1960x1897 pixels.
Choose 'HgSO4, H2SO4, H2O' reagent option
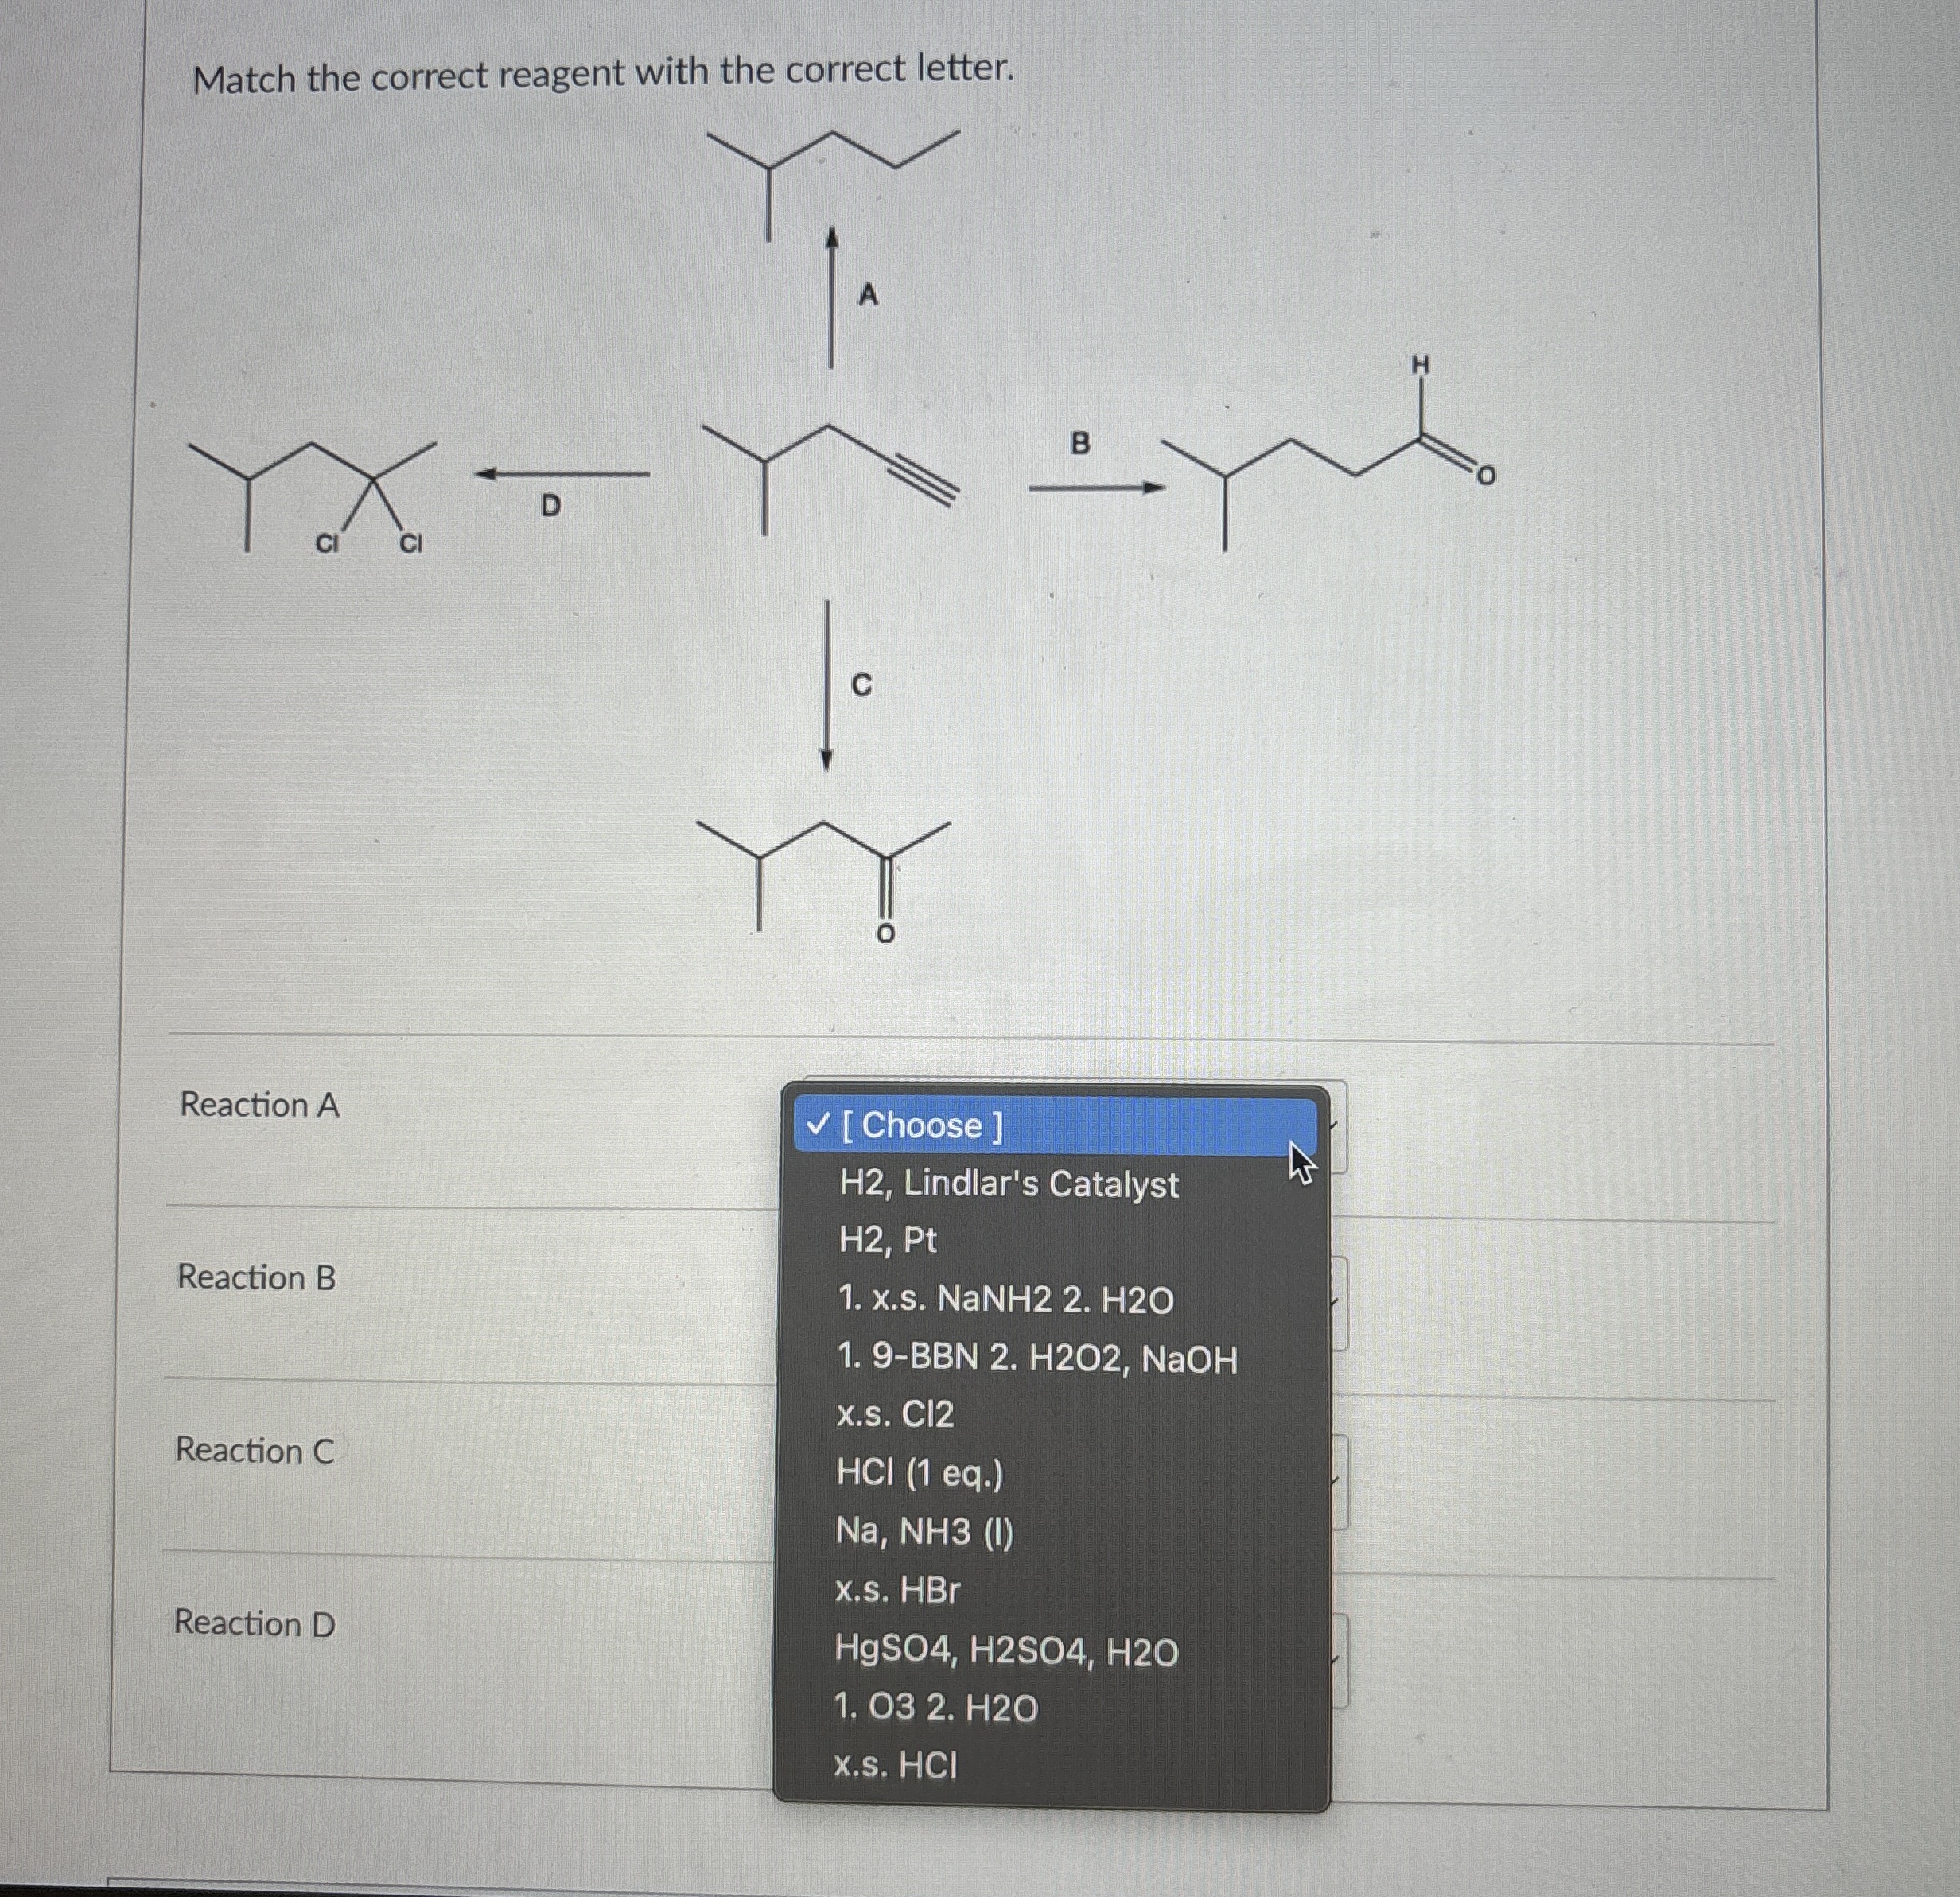(x=1006, y=1651)
